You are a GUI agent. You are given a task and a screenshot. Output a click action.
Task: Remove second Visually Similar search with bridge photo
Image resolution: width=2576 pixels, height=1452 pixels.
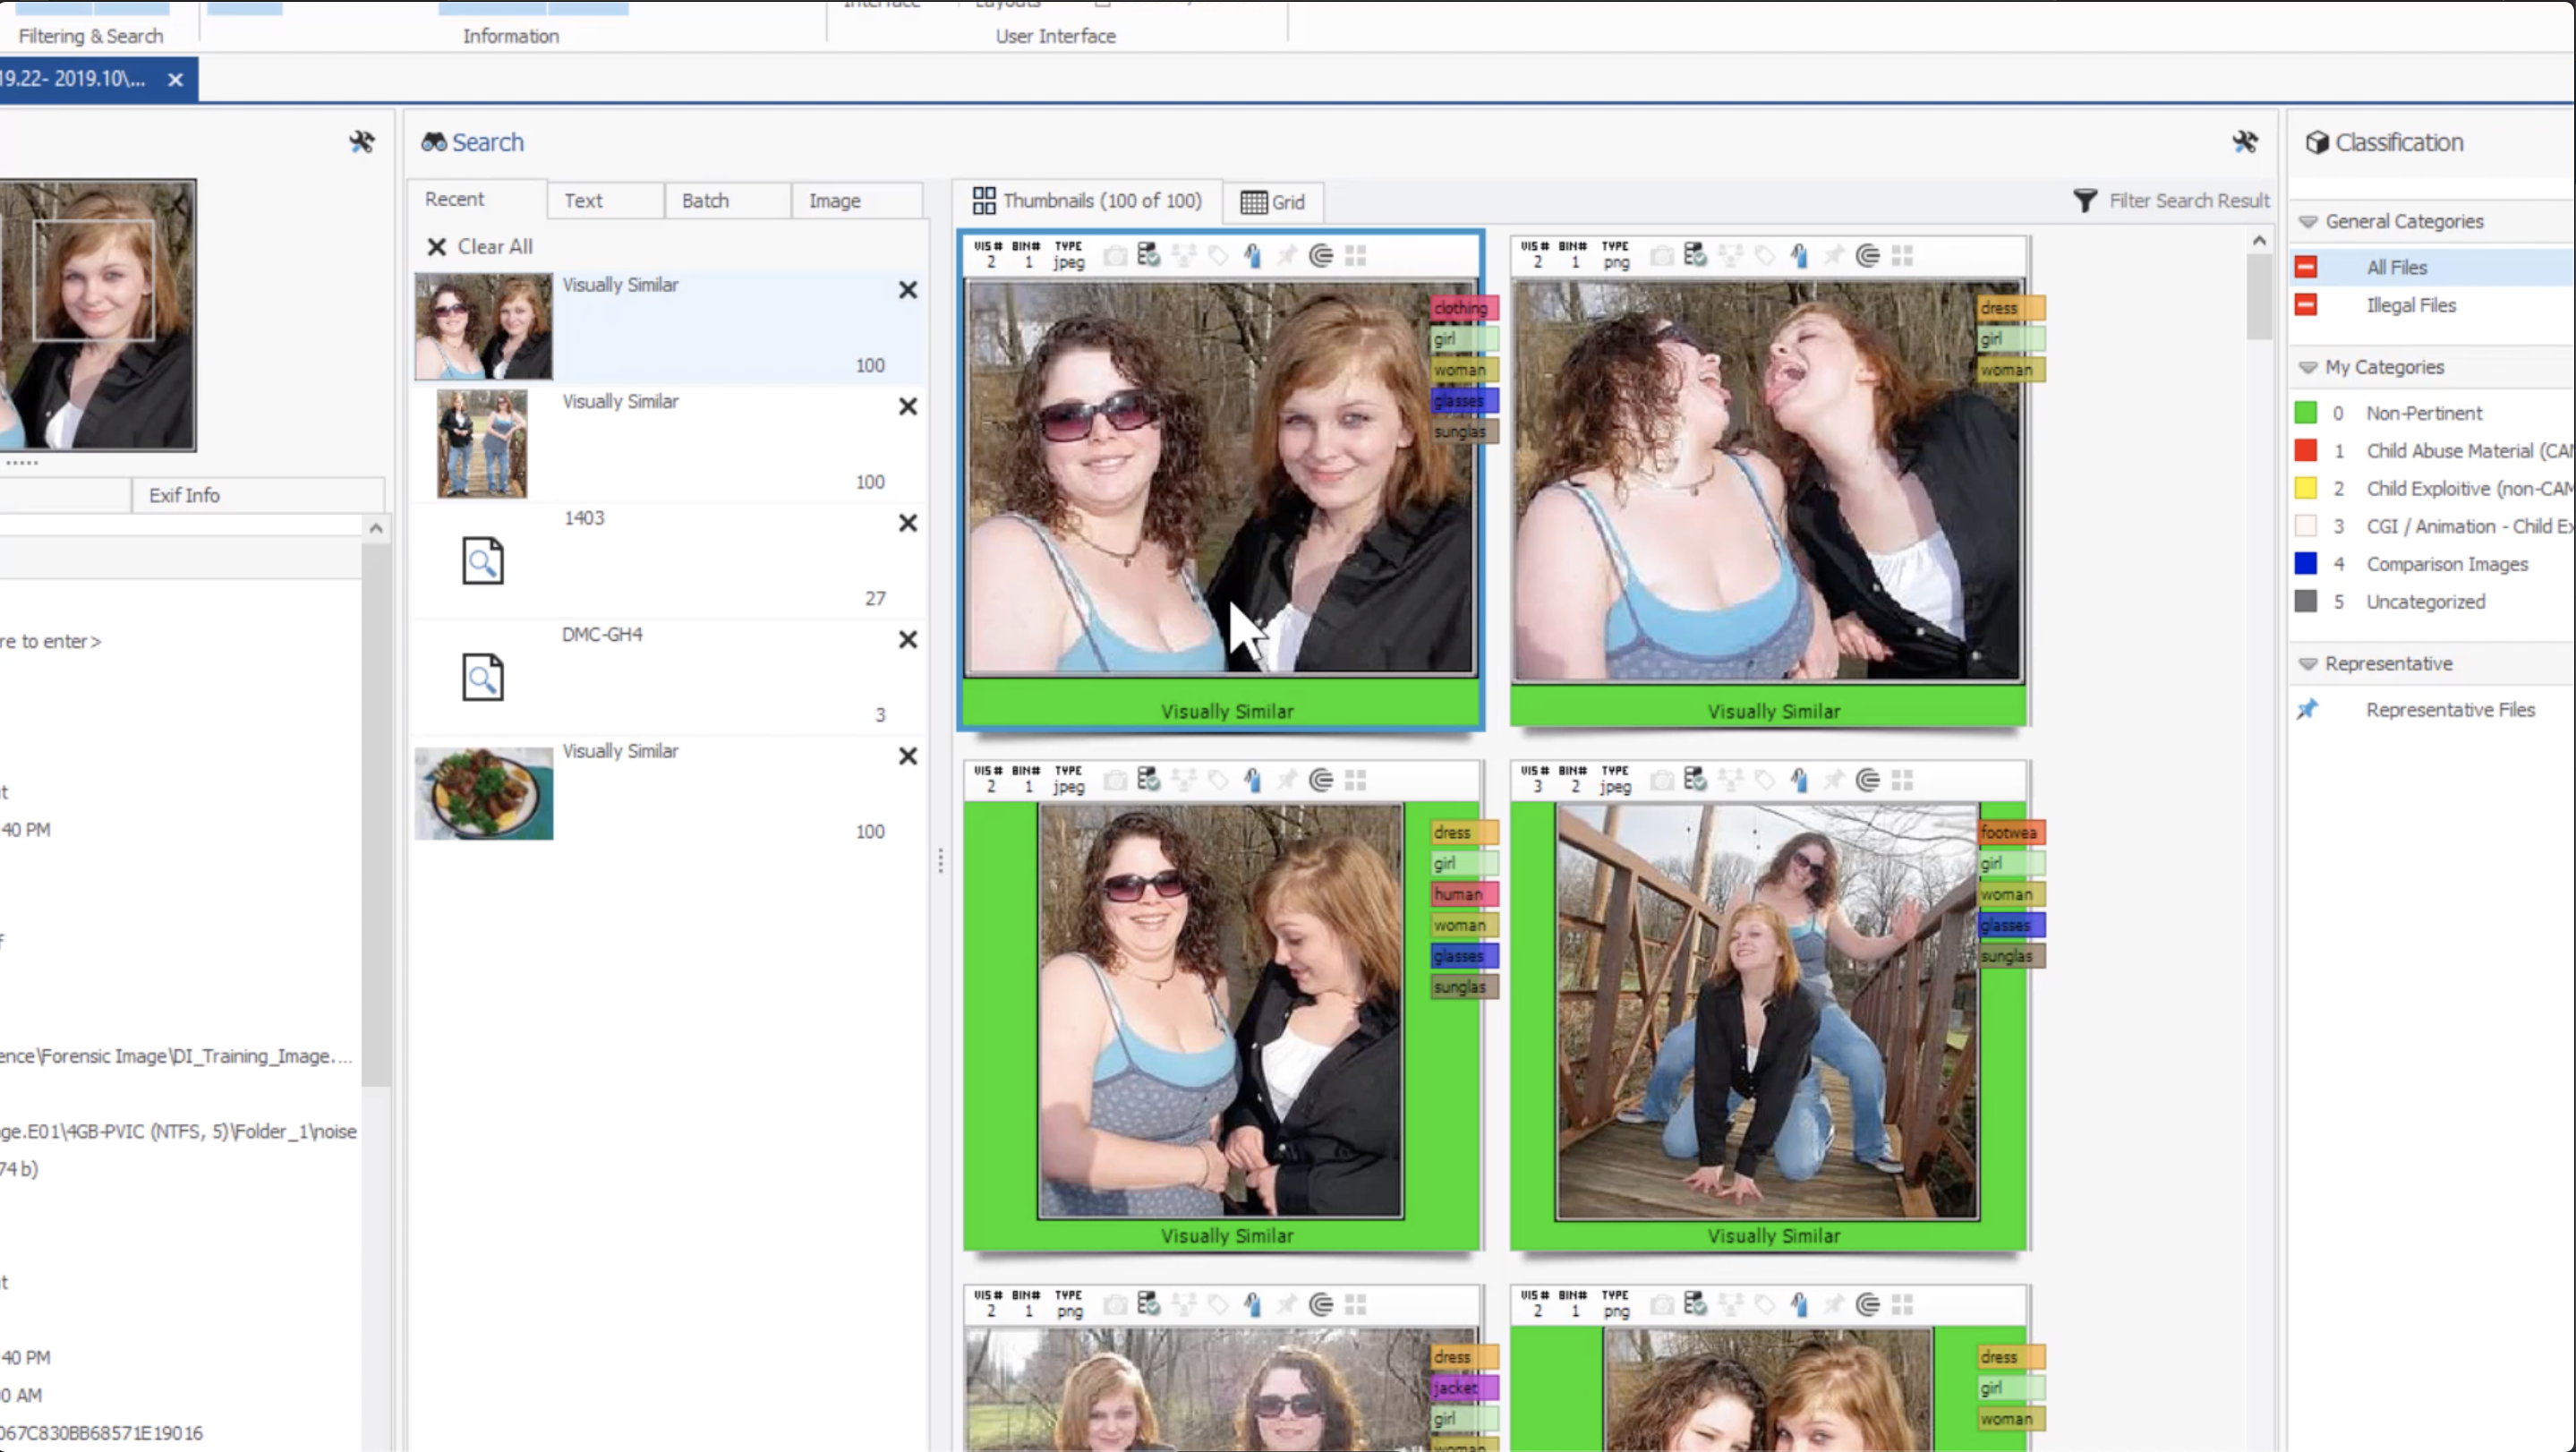(907, 407)
